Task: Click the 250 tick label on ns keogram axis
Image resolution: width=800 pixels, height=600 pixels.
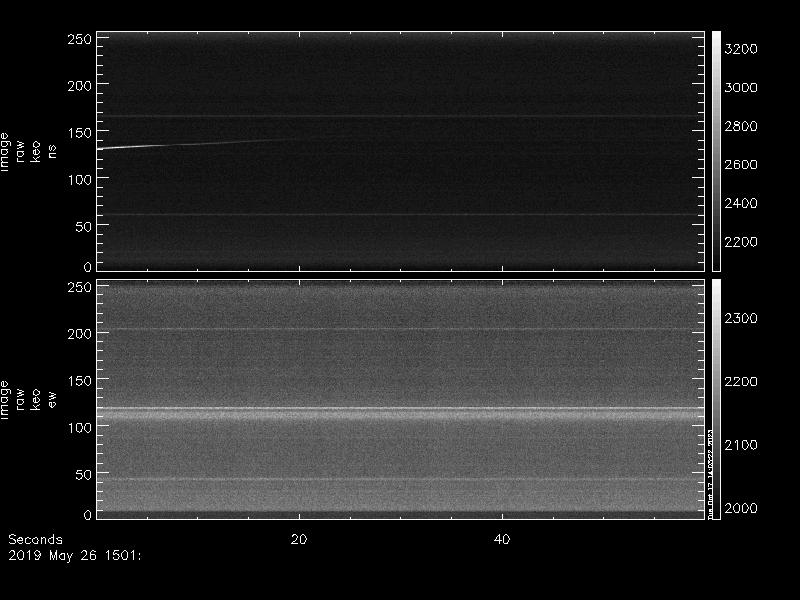Action: click(79, 39)
